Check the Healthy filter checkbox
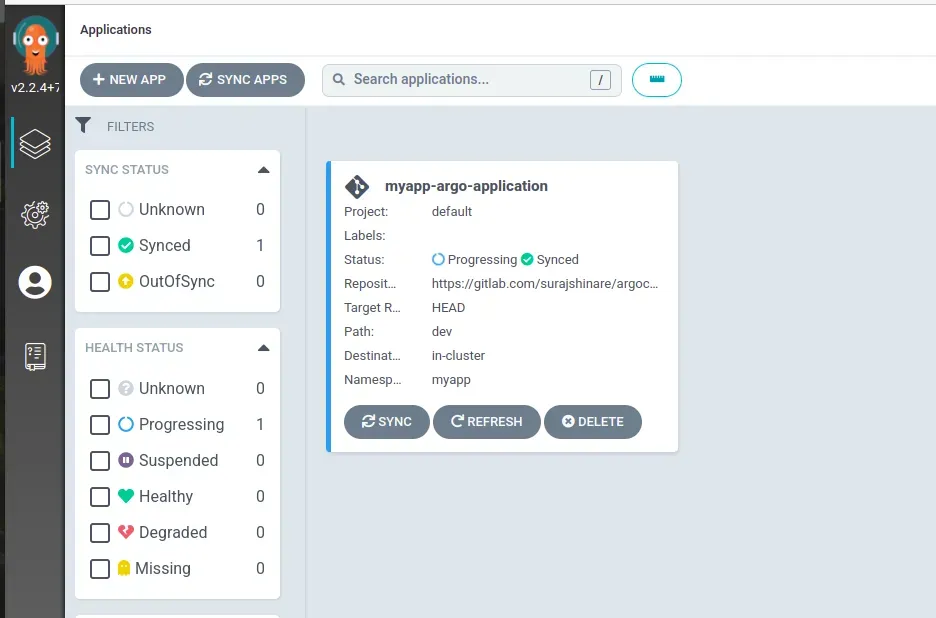936x618 pixels. (100, 496)
